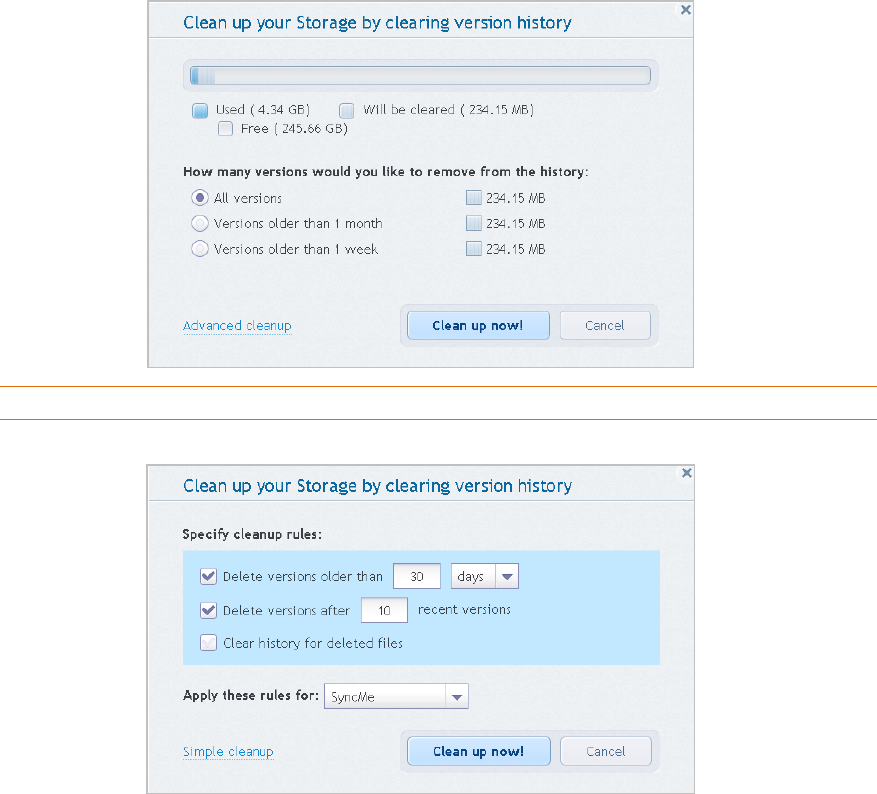Image resolution: width=877 pixels, height=794 pixels.
Task: Cancel the simple cleanup dialog
Action: click(x=605, y=325)
